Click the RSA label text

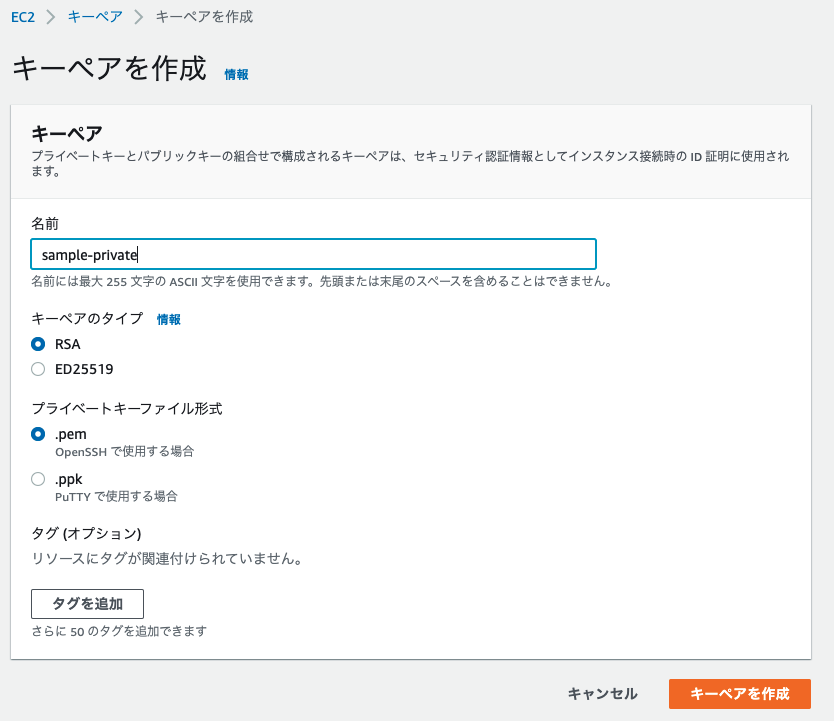pyautogui.click(x=68, y=344)
